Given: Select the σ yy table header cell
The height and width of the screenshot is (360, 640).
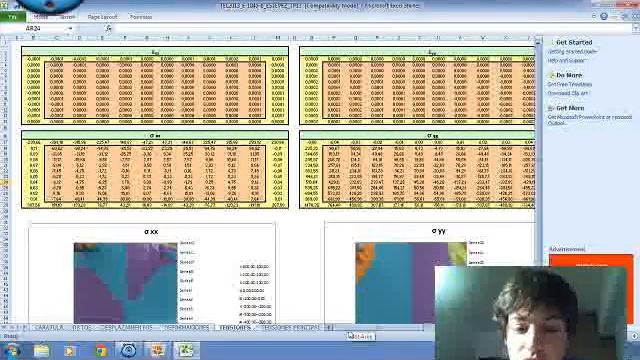Looking at the screenshot, I should [417, 135].
